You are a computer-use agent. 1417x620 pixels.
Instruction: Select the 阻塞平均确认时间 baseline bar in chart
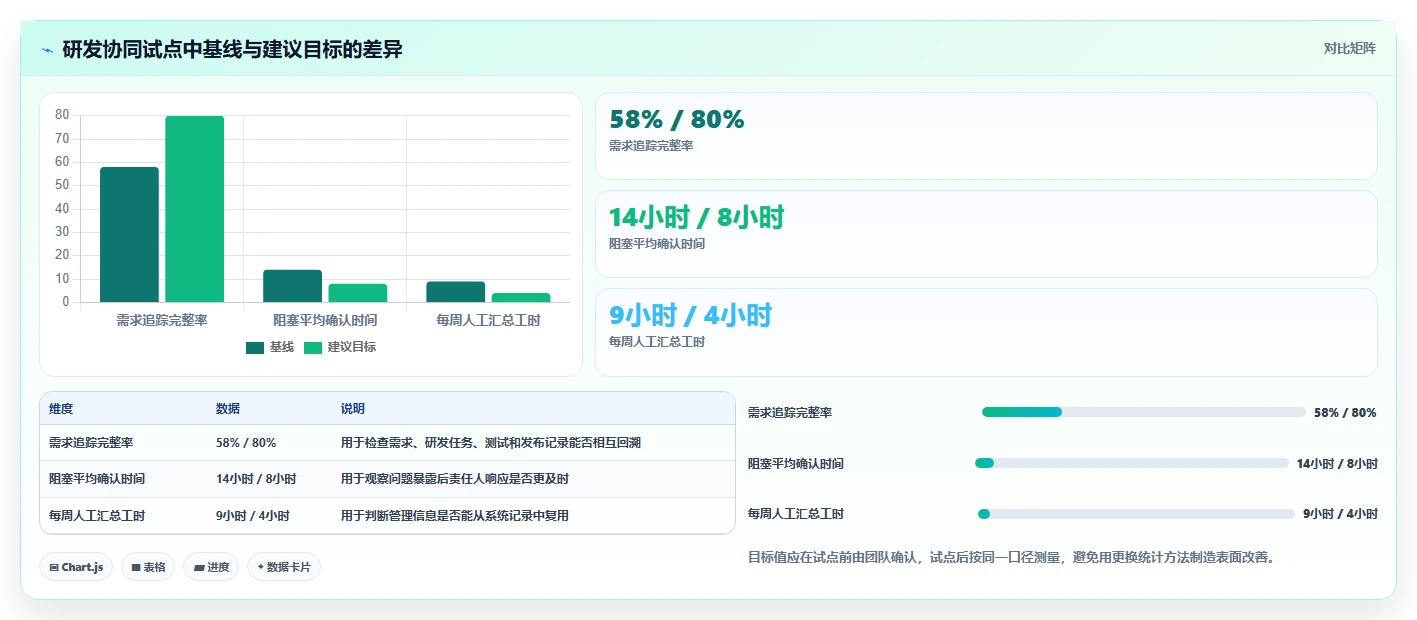[x=292, y=286]
